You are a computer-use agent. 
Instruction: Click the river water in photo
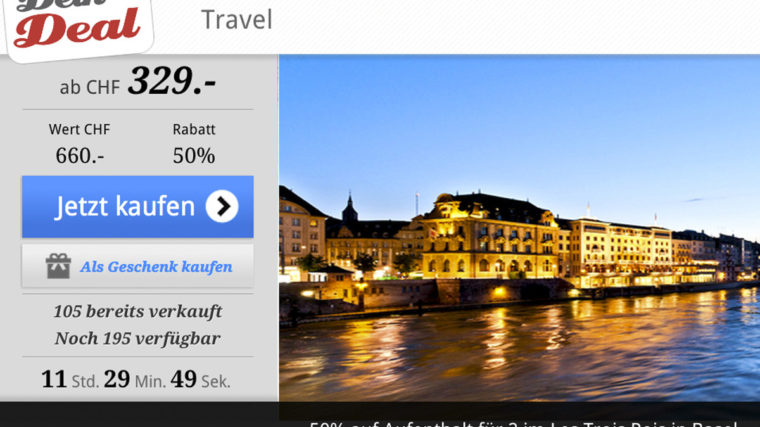click(519, 354)
